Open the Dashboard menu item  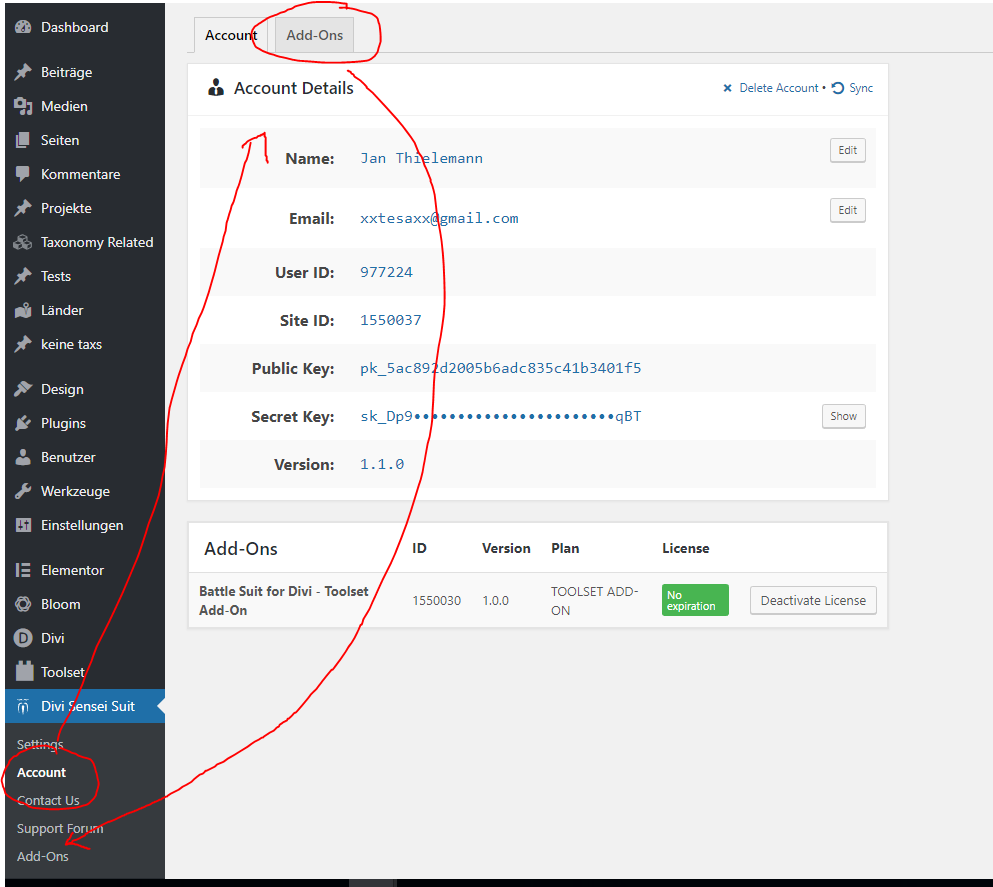pyautogui.click(x=85, y=27)
